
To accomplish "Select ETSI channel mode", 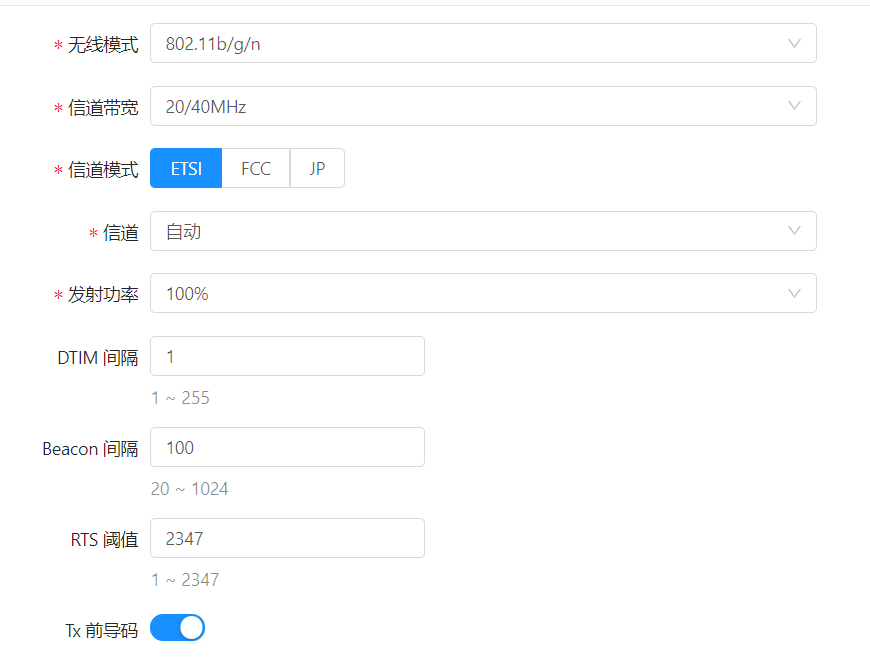I will 186,169.
